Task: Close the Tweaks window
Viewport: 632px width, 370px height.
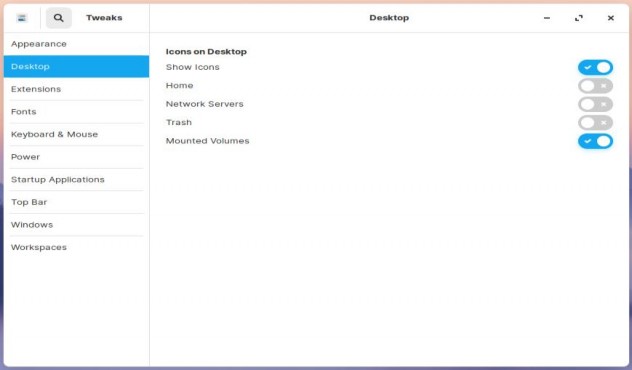Action: (x=611, y=18)
